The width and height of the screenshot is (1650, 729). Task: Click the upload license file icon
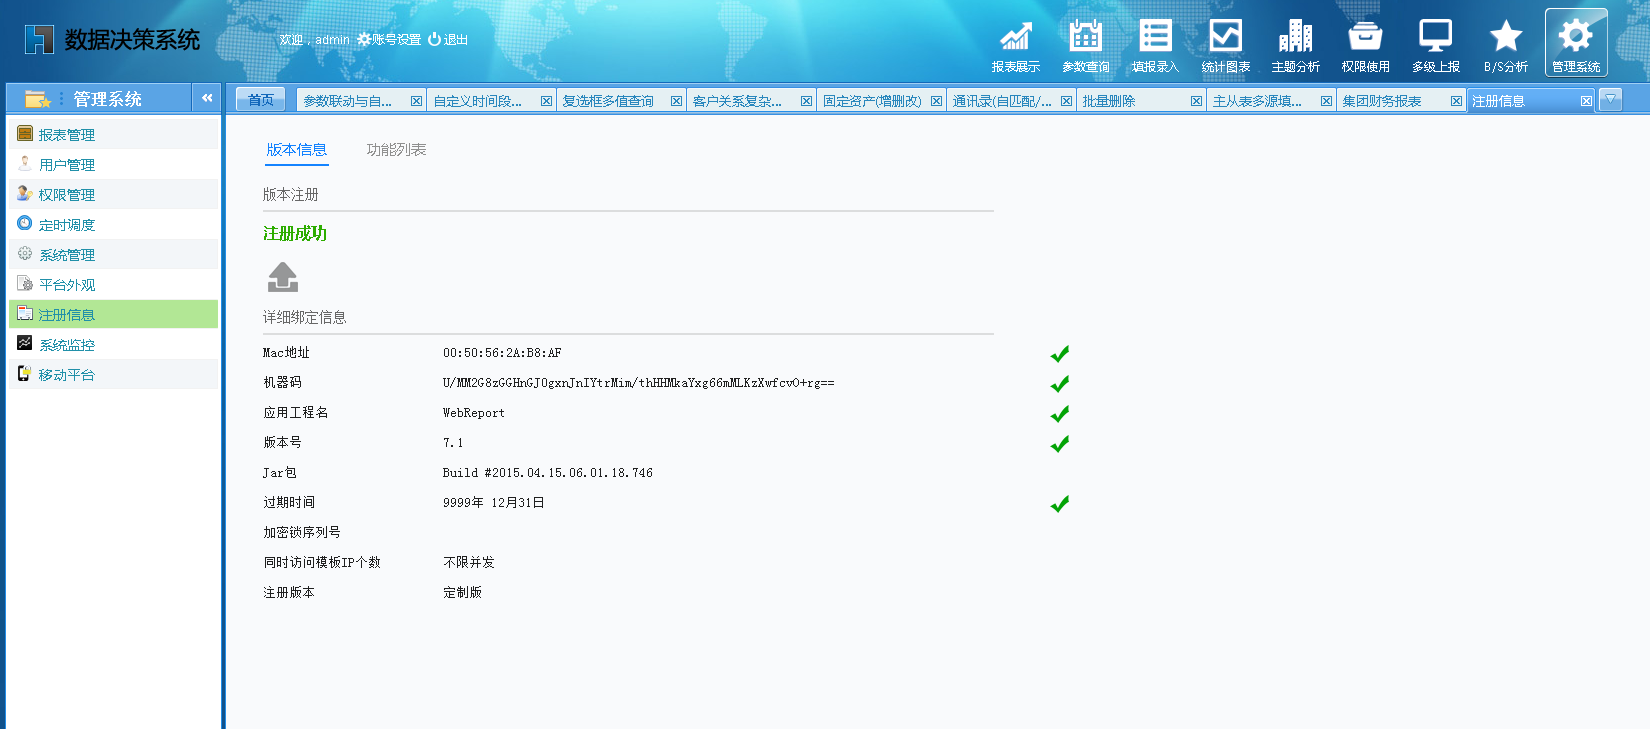click(283, 277)
